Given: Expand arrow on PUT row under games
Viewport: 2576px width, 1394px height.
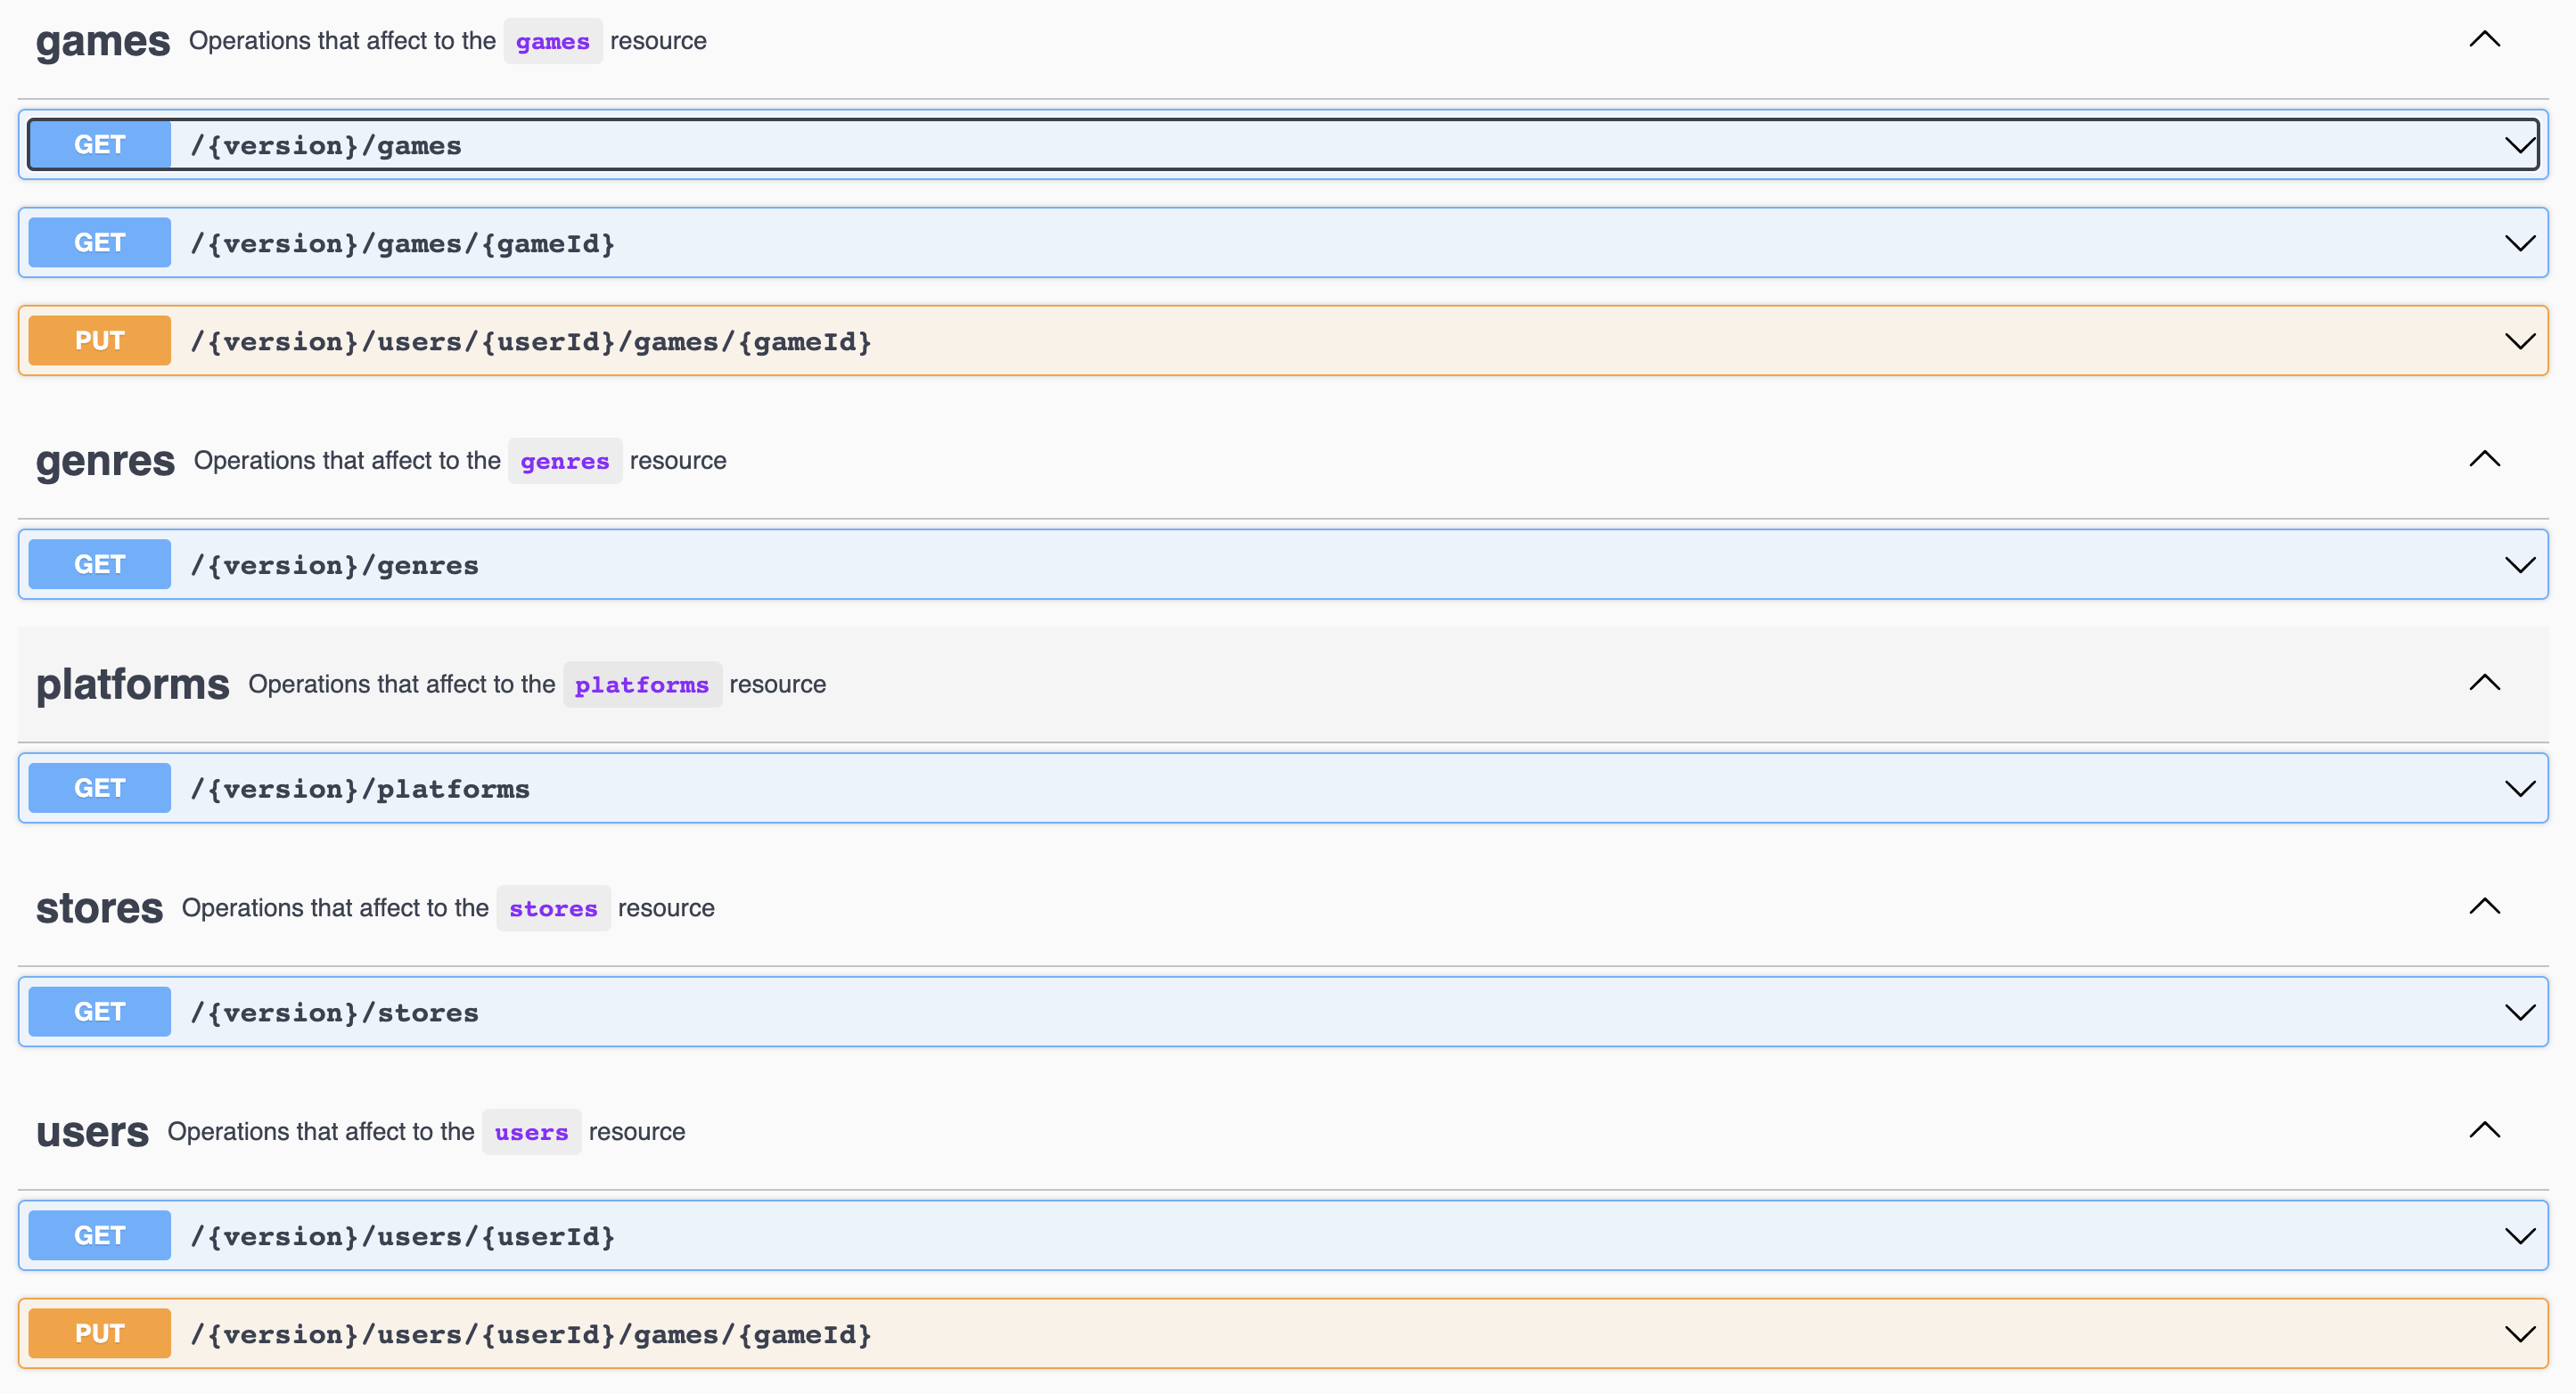Looking at the screenshot, I should (2519, 341).
